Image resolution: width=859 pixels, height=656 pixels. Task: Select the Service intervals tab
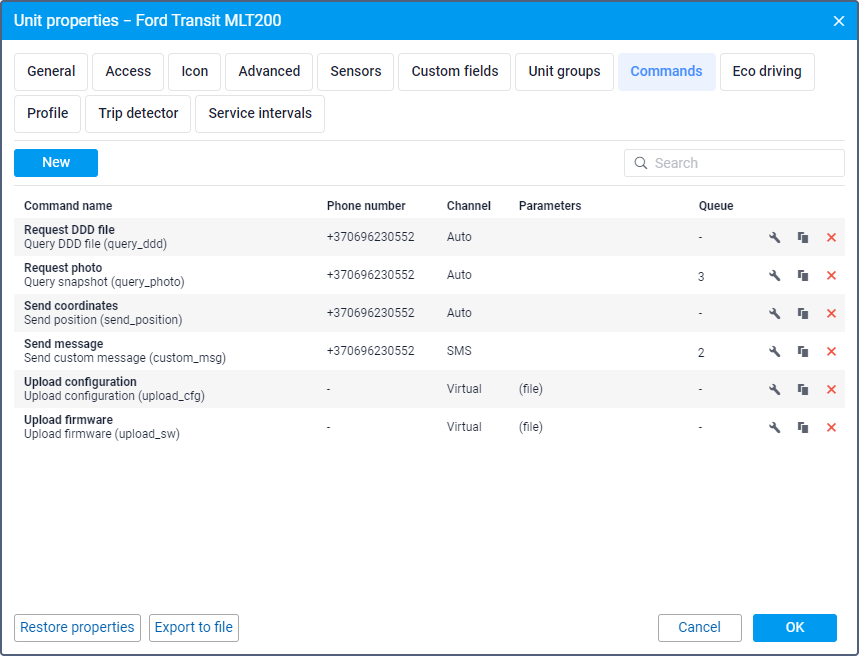pyautogui.click(x=260, y=114)
